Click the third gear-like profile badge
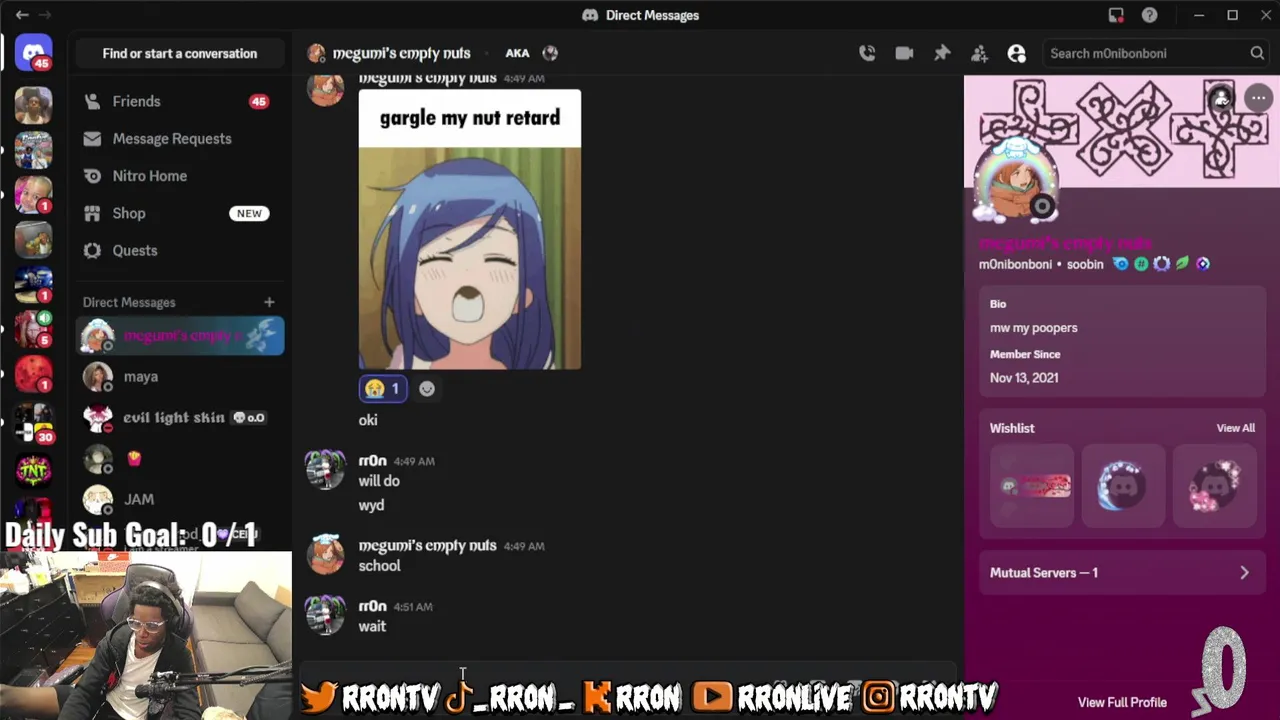Screen dimensions: 1280x720 click(1161, 264)
